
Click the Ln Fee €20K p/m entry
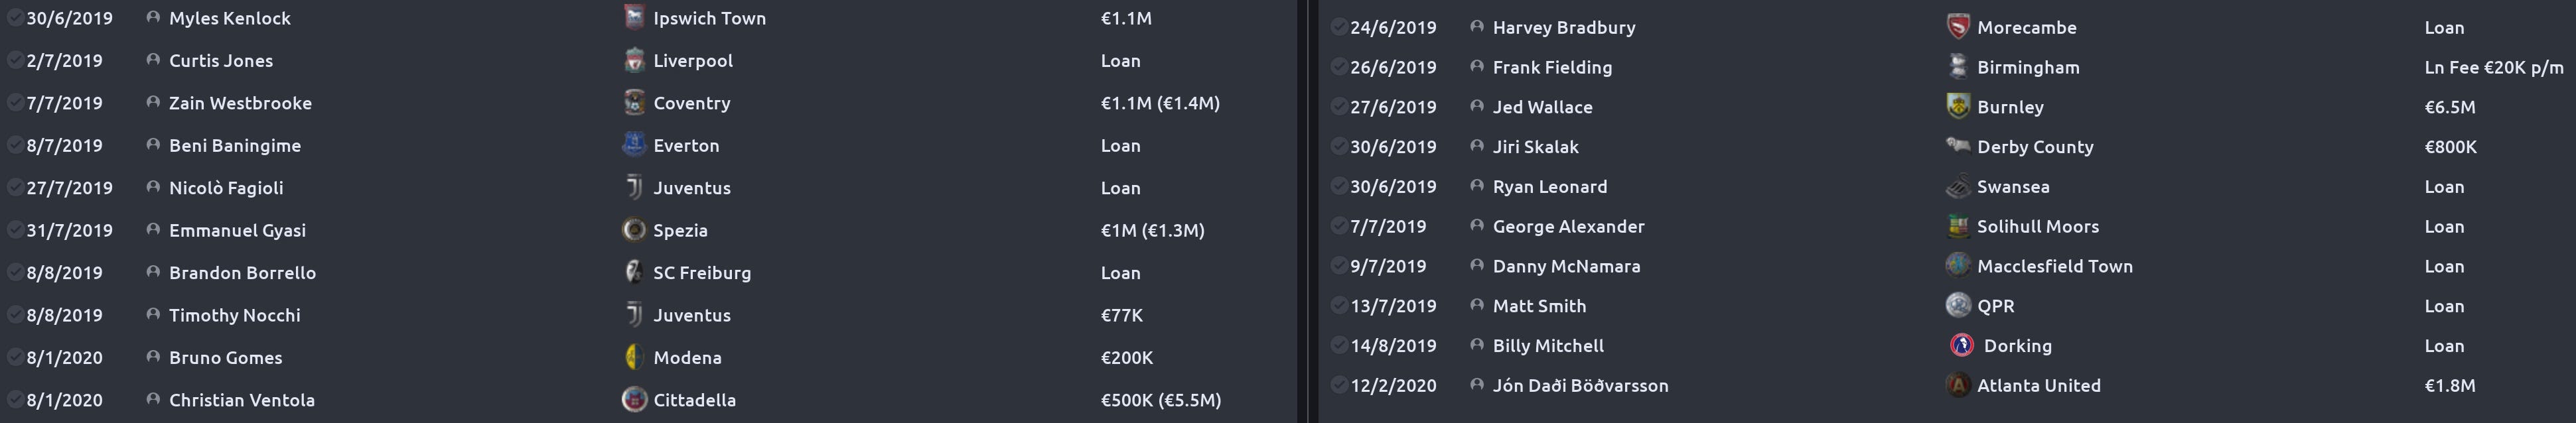click(2494, 67)
